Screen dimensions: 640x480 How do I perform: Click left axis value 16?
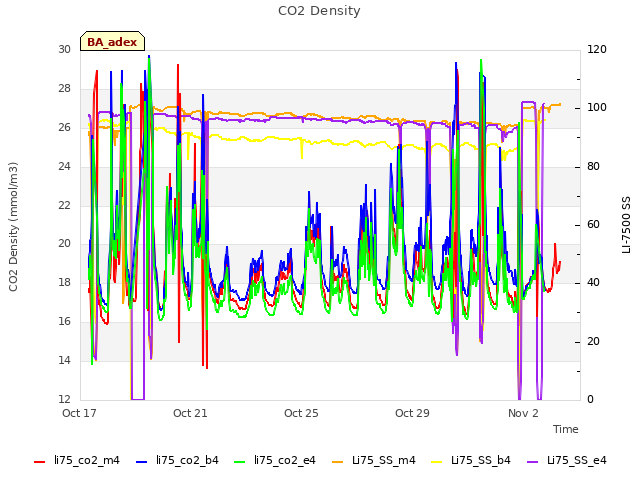point(64,322)
